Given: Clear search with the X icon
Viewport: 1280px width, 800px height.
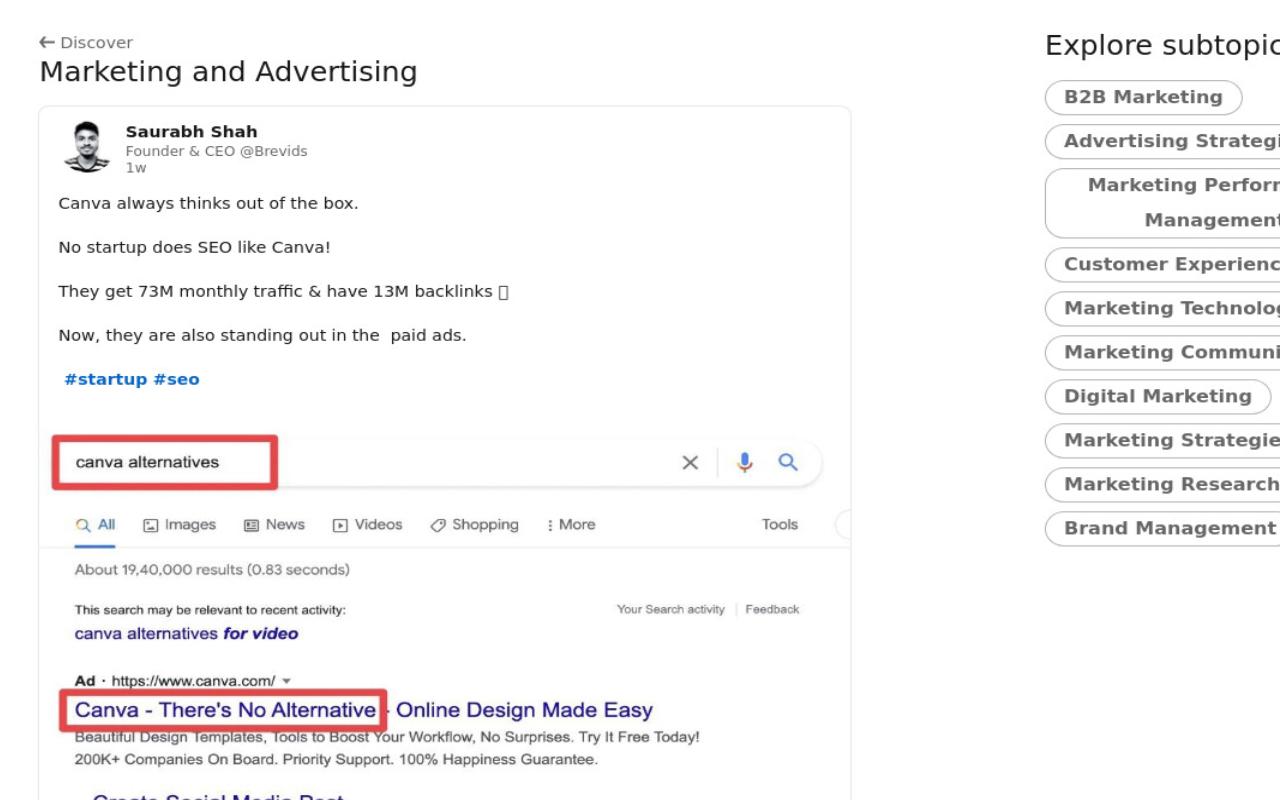Looking at the screenshot, I should tap(690, 462).
